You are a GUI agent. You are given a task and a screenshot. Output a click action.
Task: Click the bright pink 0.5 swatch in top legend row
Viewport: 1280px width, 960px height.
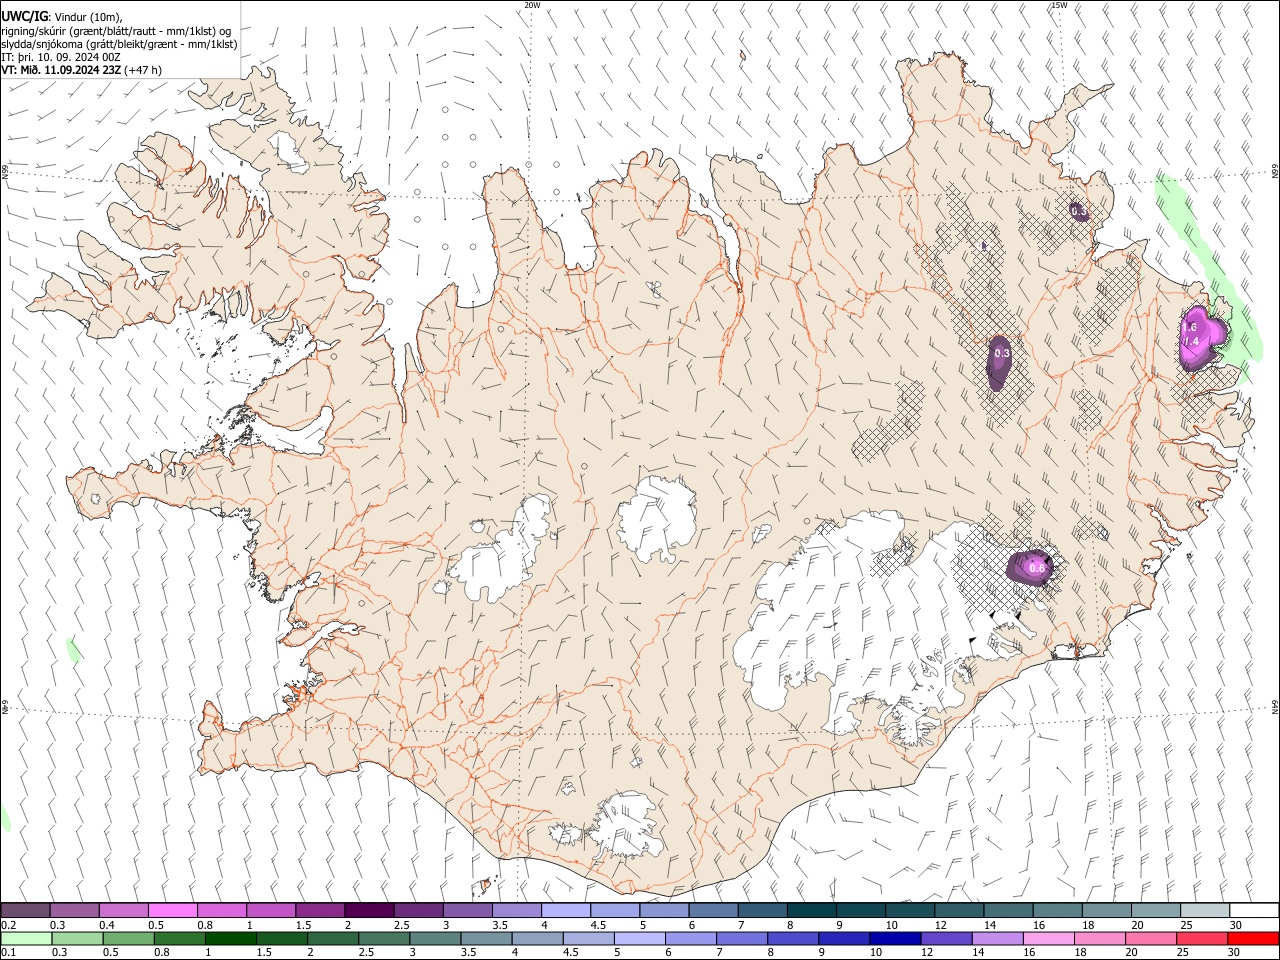pos(172,911)
